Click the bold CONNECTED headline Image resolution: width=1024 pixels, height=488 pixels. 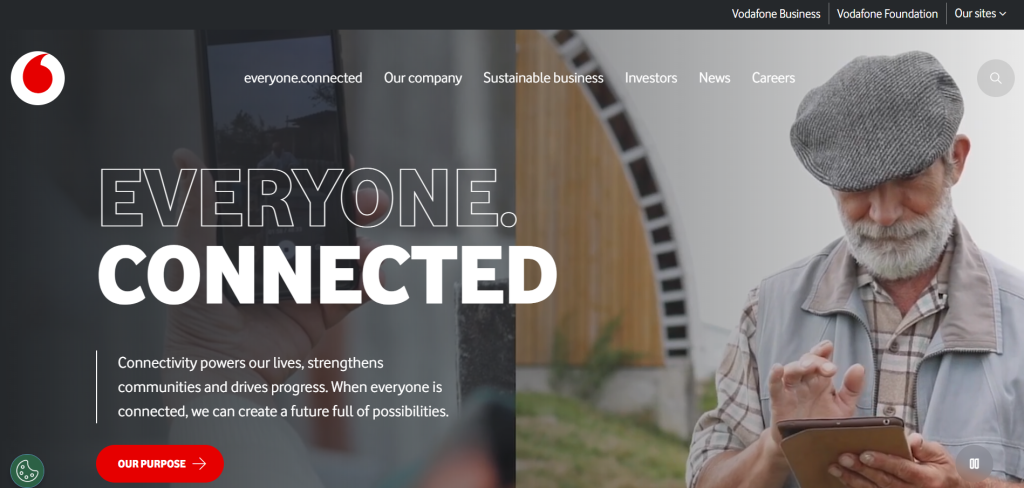coord(327,272)
